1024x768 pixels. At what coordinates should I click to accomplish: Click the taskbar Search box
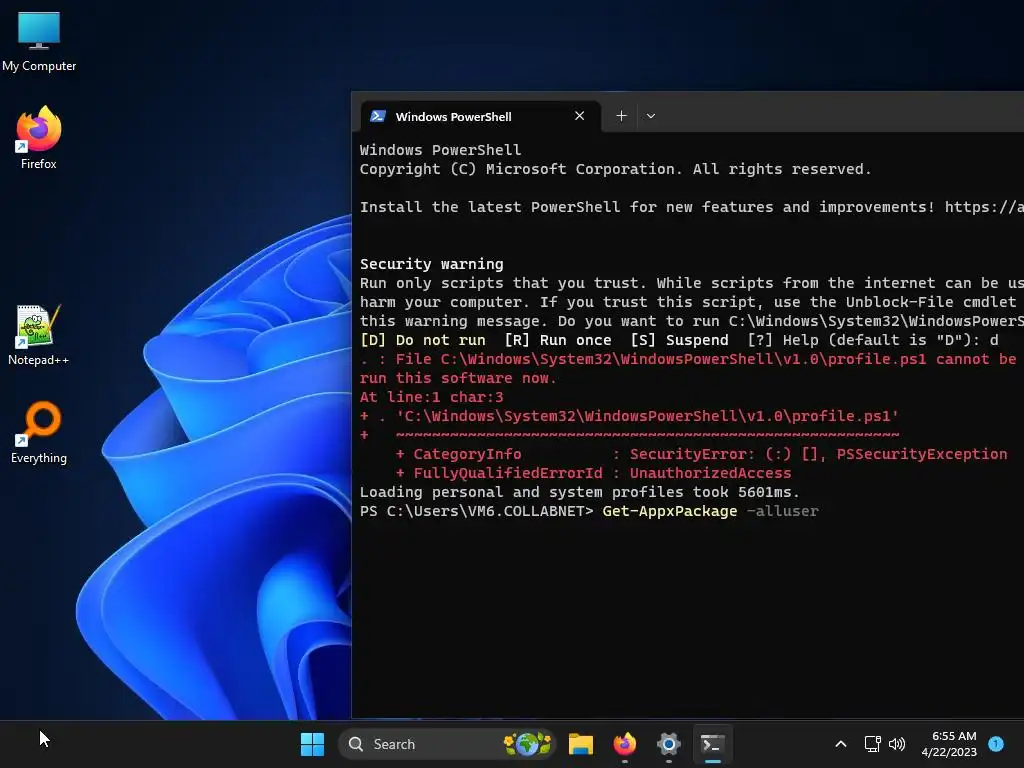[447, 744]
